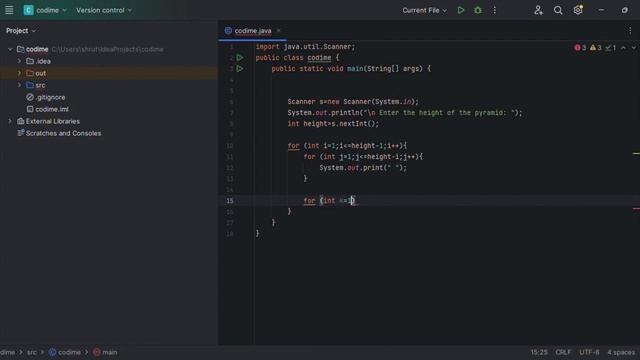This screenshot has width=640, height=360.
Task: Run the current file
Action: point(461,10)
